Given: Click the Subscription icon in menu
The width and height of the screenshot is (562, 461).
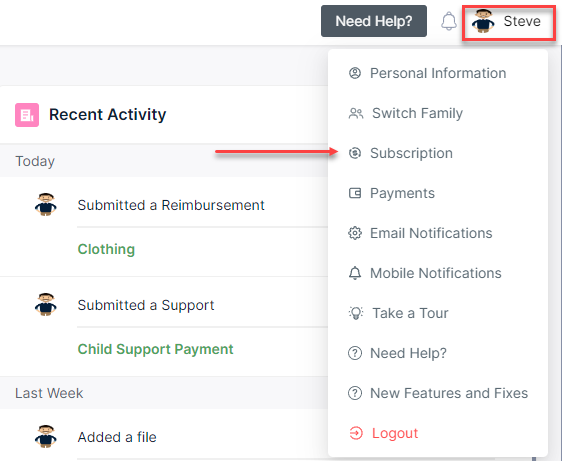Looking at the screenshot, I should point(355,153).
